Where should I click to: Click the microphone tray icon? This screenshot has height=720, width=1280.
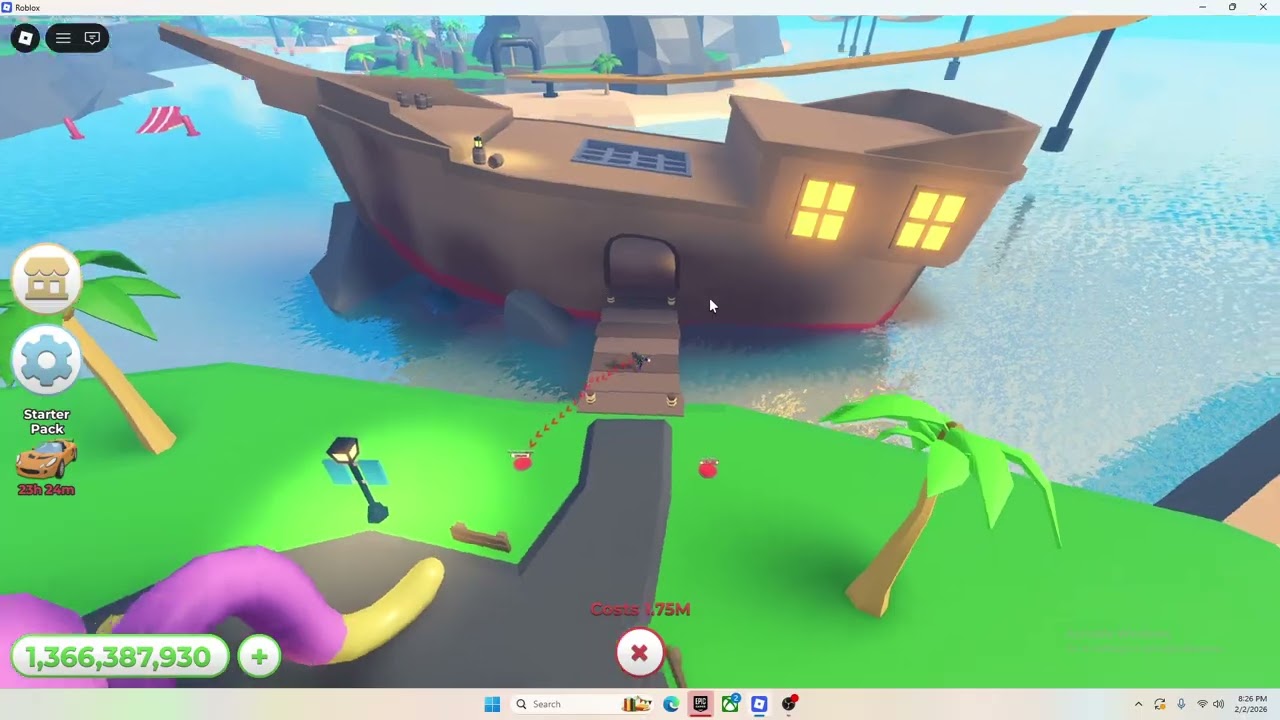pyautogui.click(x=1181, y=704)
